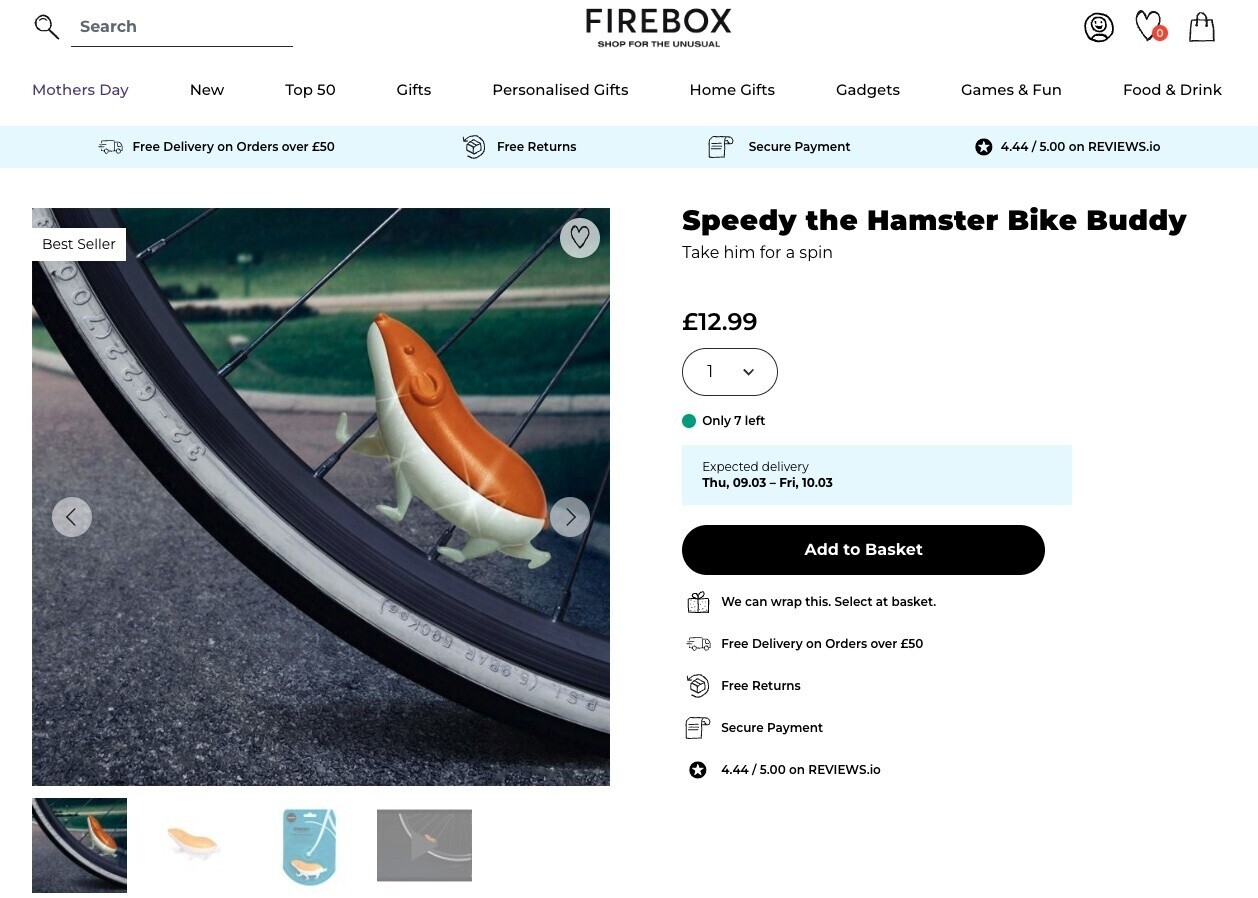1258x898 pixels.
Task: Play the product video thumbnail
Action: [x=424, y=845]
